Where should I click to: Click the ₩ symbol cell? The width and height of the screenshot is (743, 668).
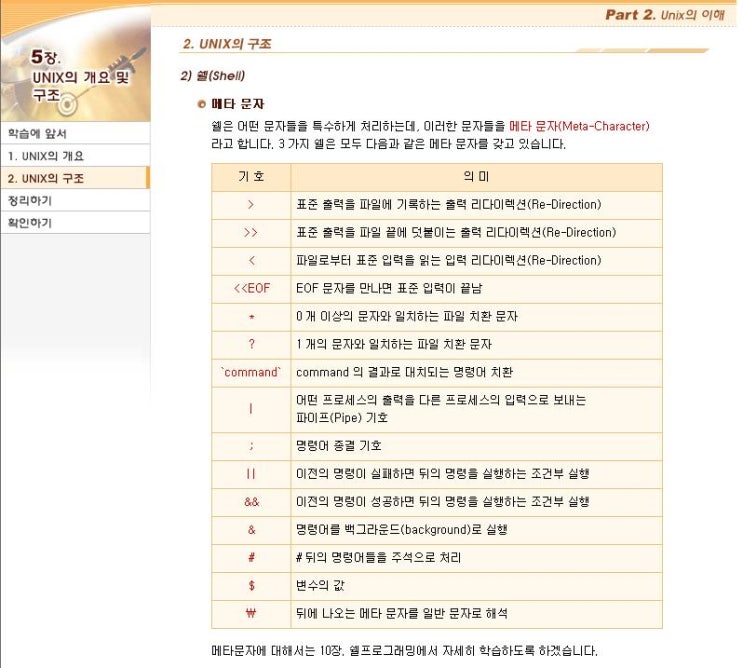pos(251,614)
